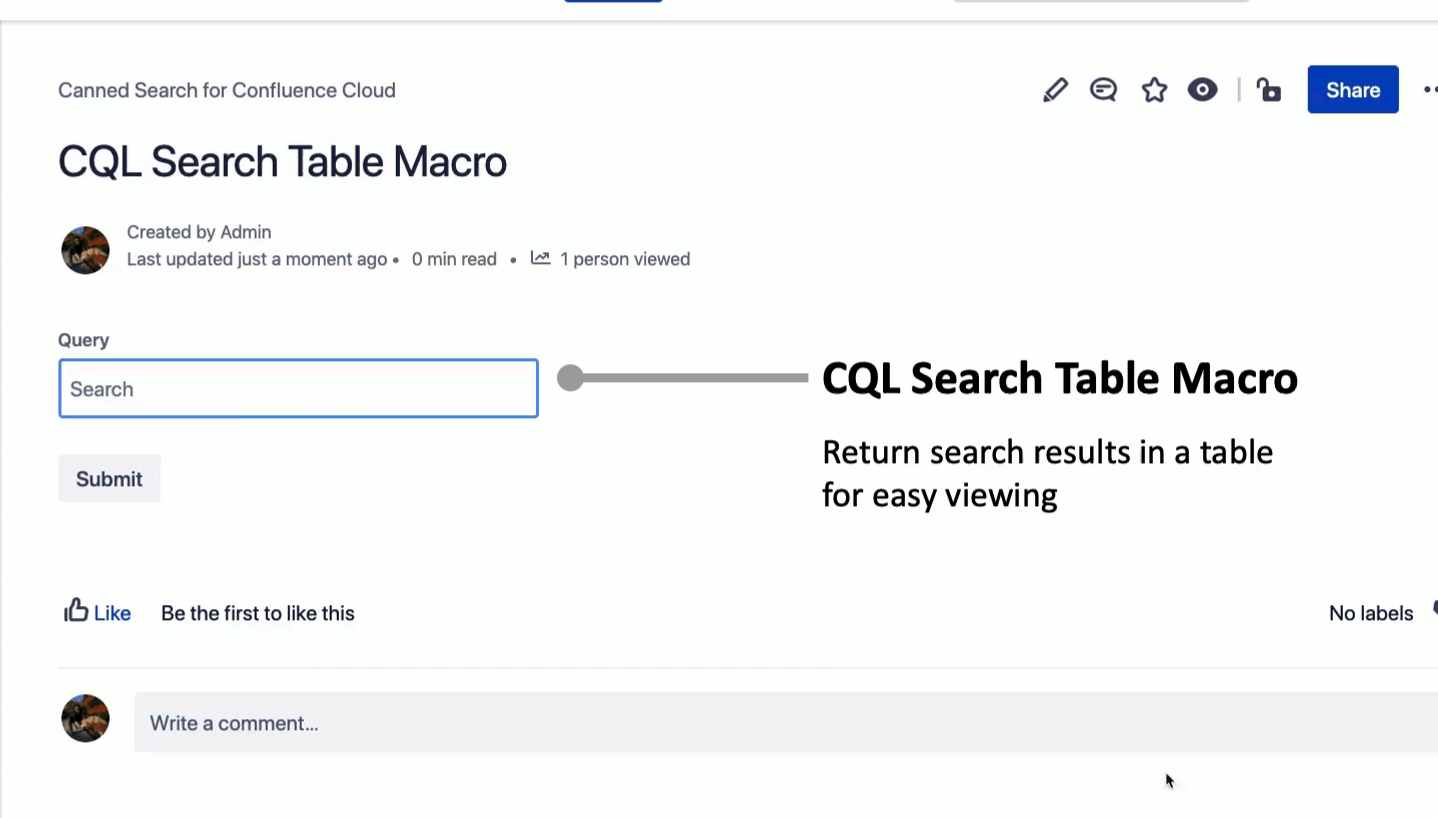
Task: Click into the Write a comment field
Action: pos(780,723)
